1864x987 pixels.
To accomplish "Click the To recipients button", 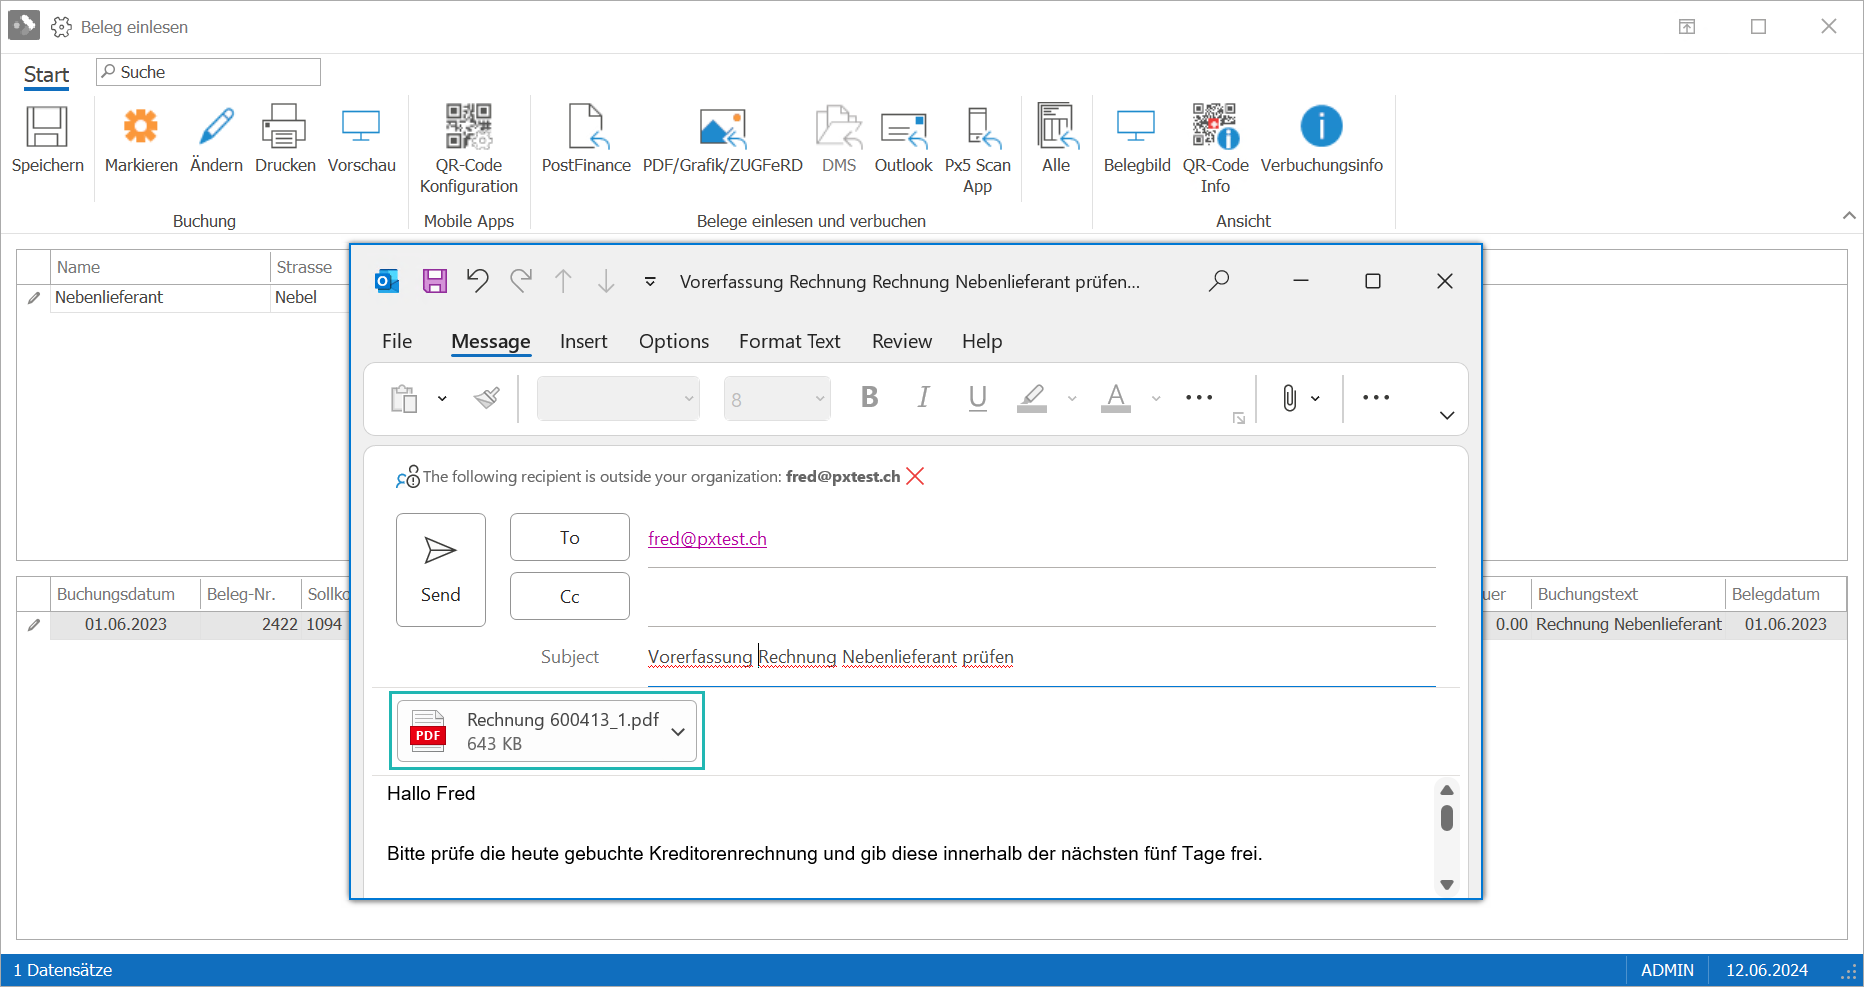I will pyautogui.click(x=570, y=538).
